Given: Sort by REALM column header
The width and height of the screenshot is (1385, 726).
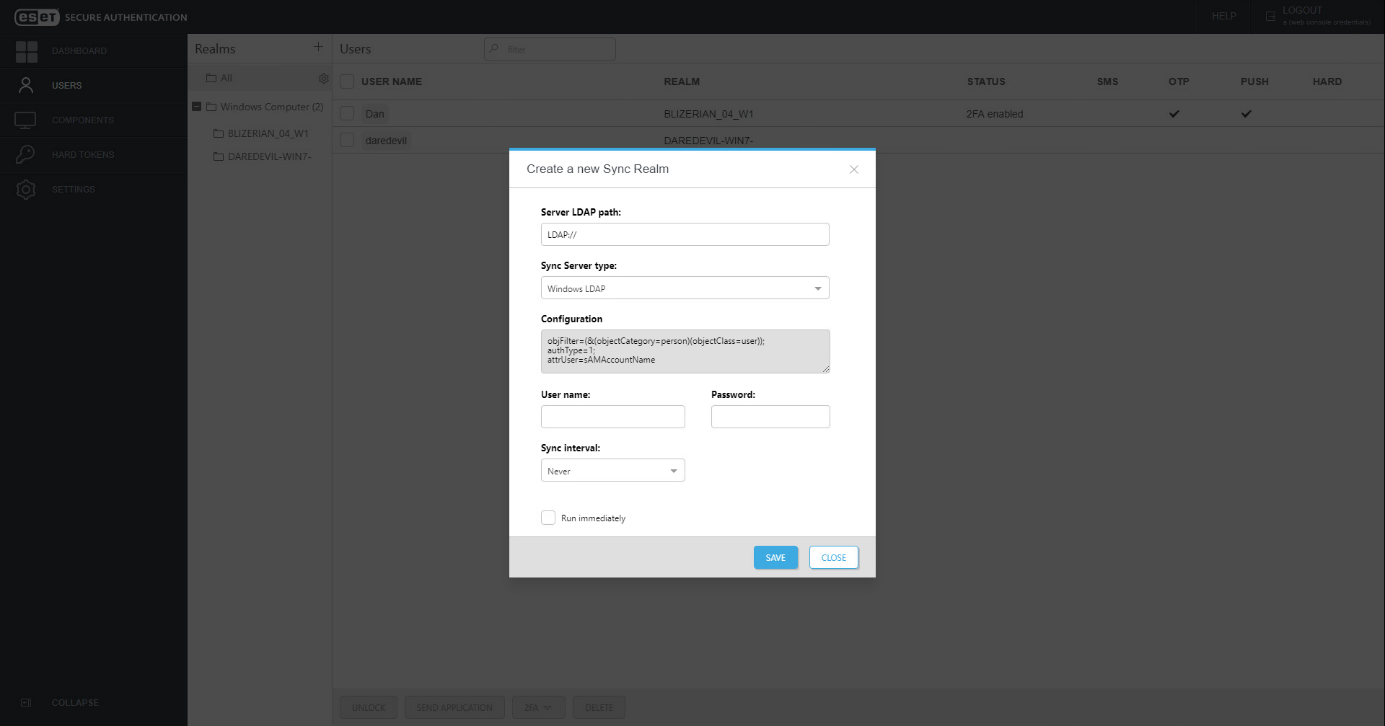Looking at the screenshot, I should 682,81.
